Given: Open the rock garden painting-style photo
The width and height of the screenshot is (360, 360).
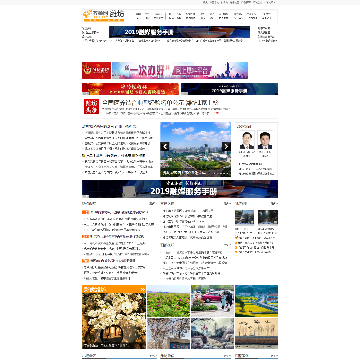Looking at the screenshot, I should pos(212,333).
